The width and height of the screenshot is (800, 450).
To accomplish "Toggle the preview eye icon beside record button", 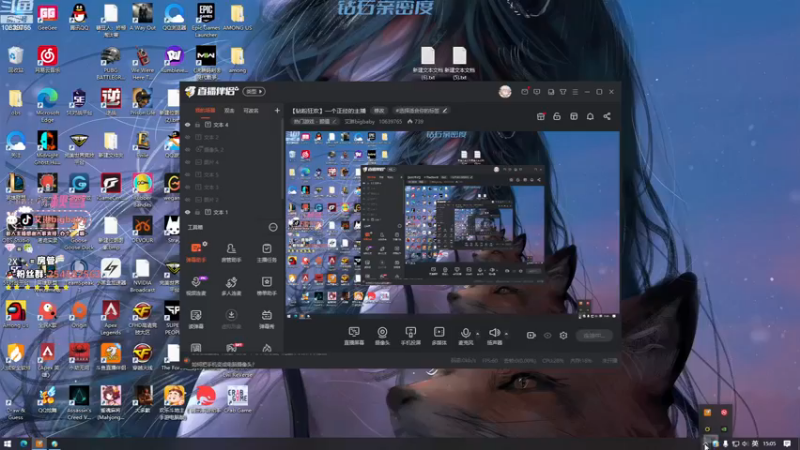I will click(547, 335).
